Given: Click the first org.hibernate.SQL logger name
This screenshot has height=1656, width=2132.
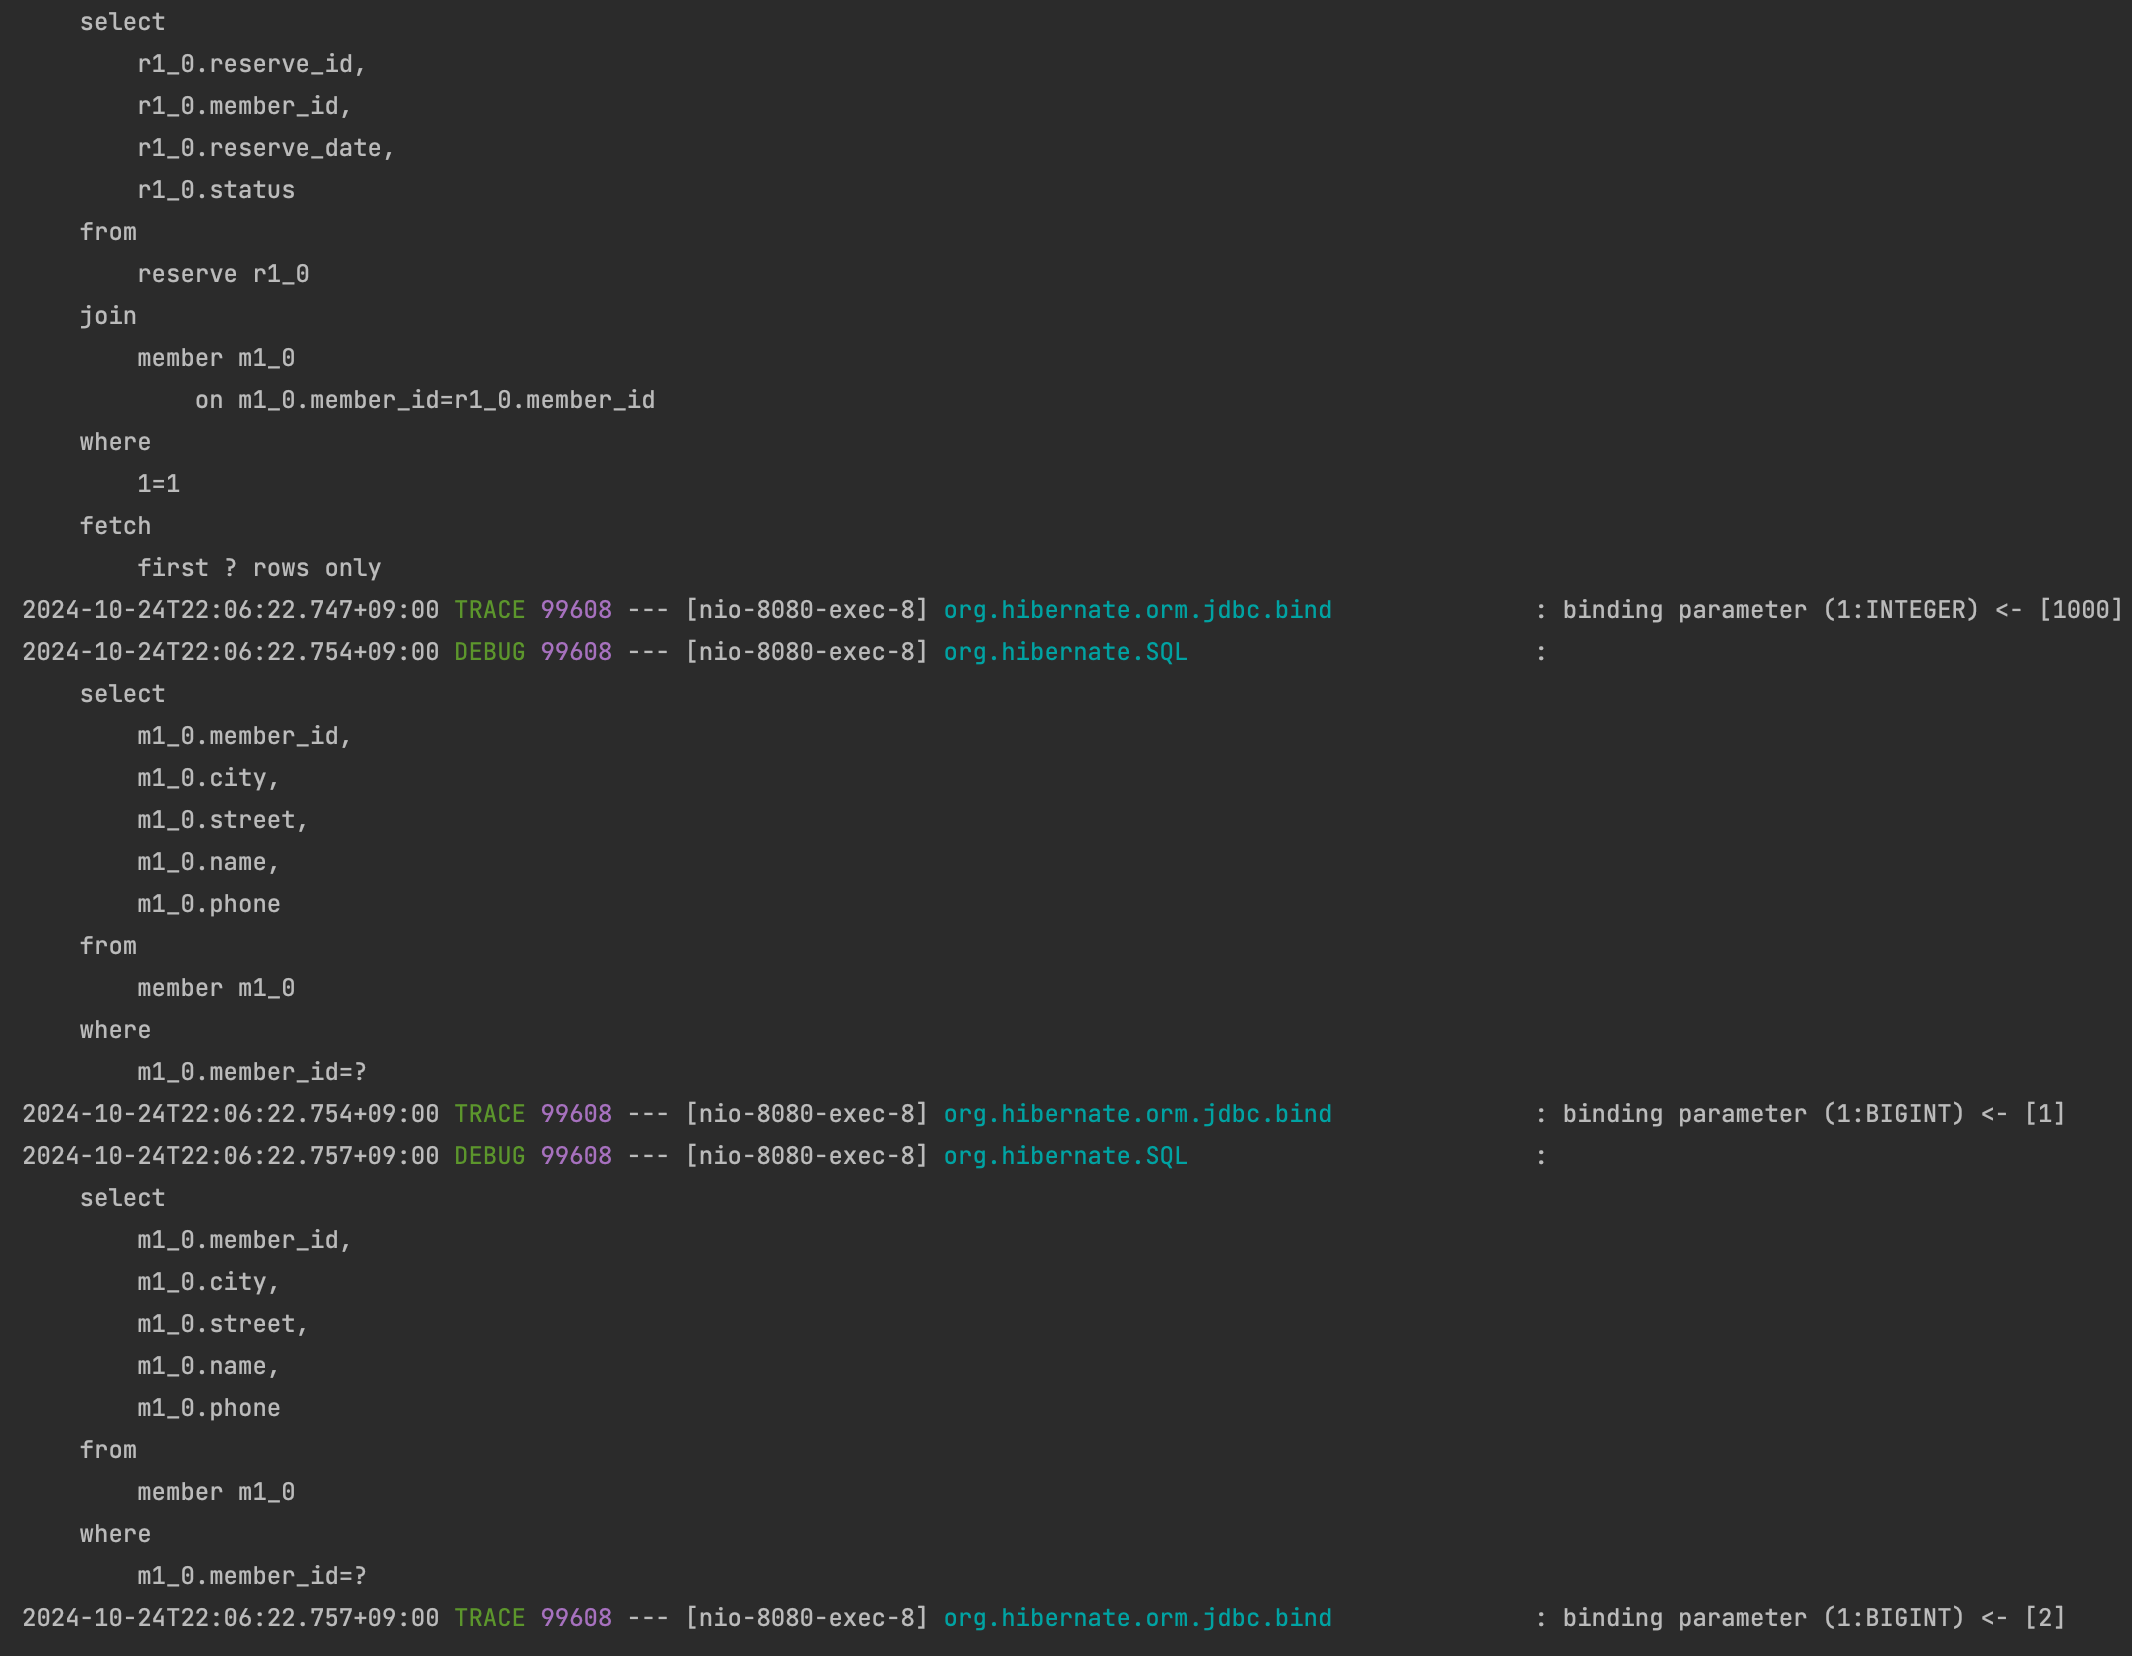Looking at the screenshot, I should (x=1065, y=652).
